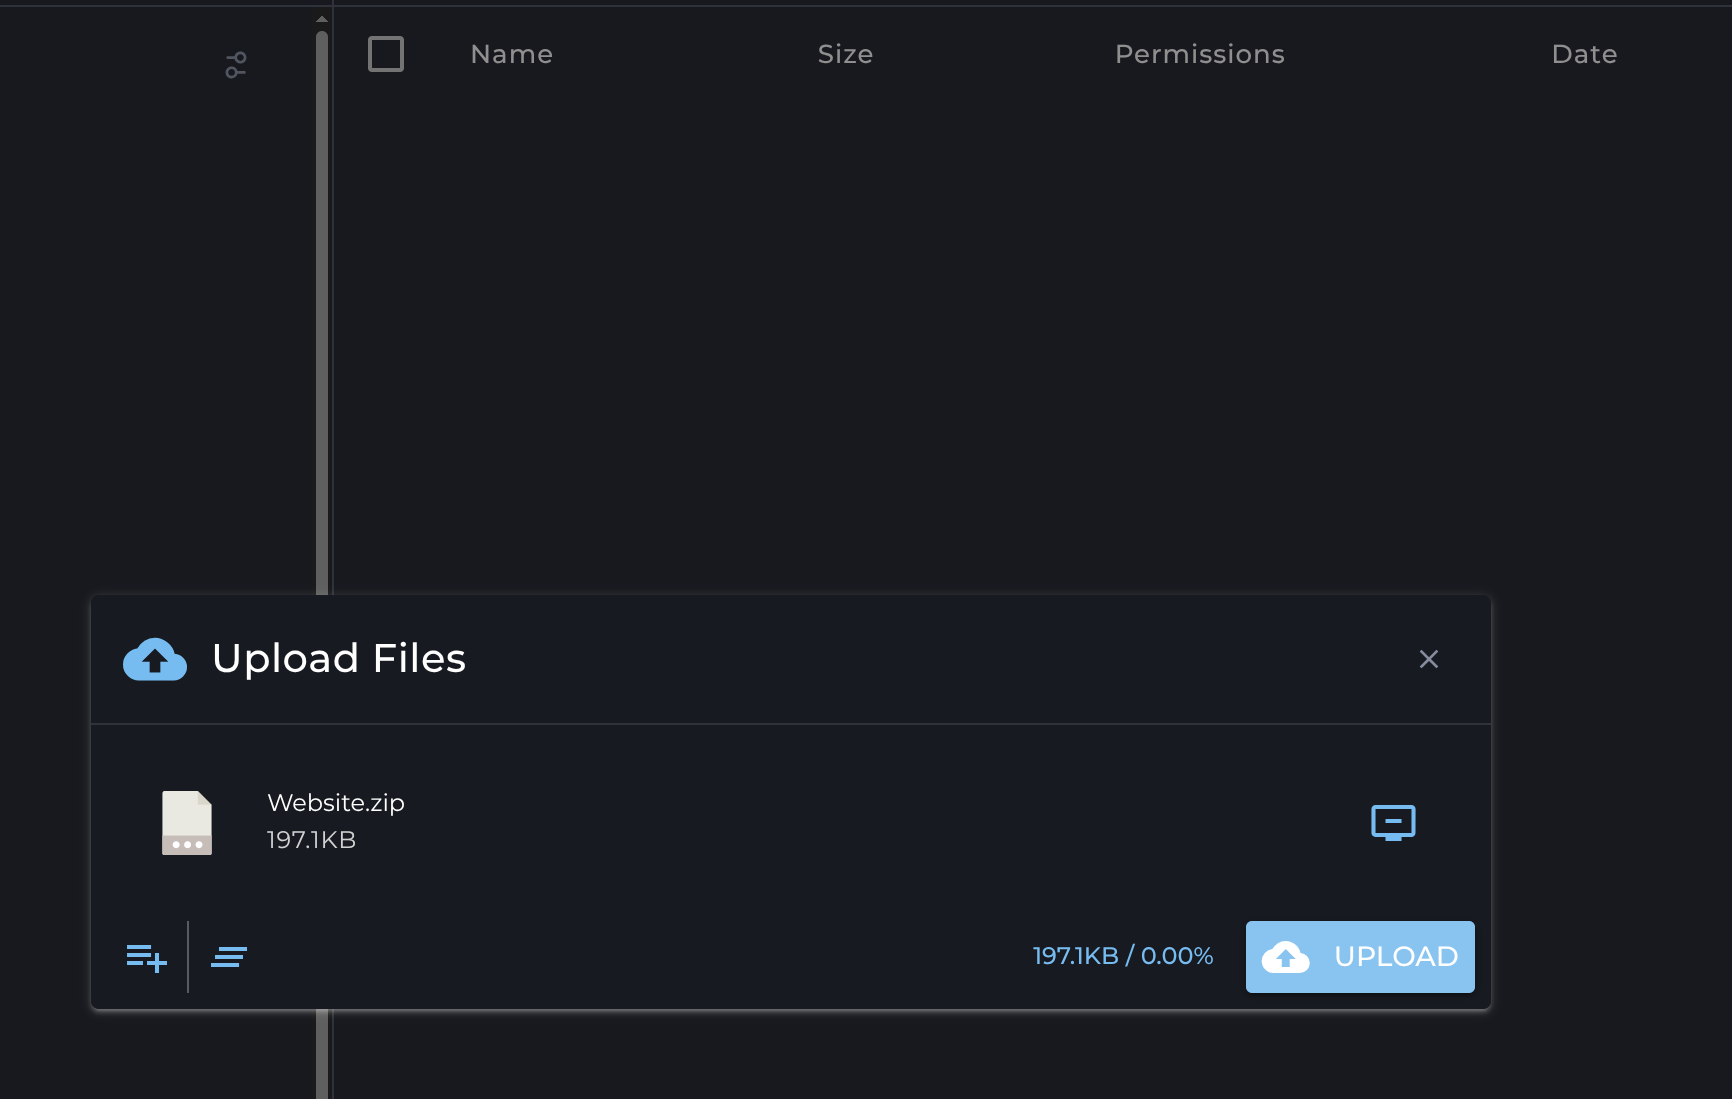
Task: Click the 197.1KB / 0.00% progress indicator
Action: tap(1122, 956)
